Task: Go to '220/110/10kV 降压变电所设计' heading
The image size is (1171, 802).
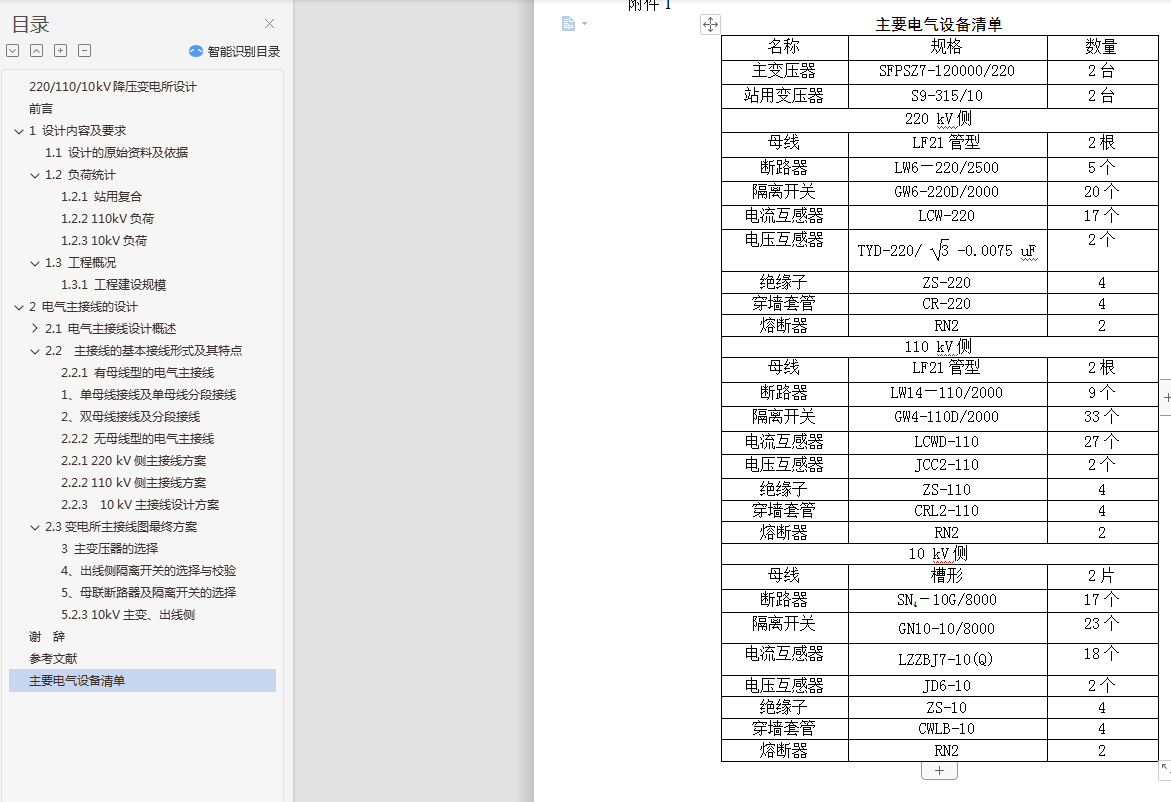Action: pos(113,87)
